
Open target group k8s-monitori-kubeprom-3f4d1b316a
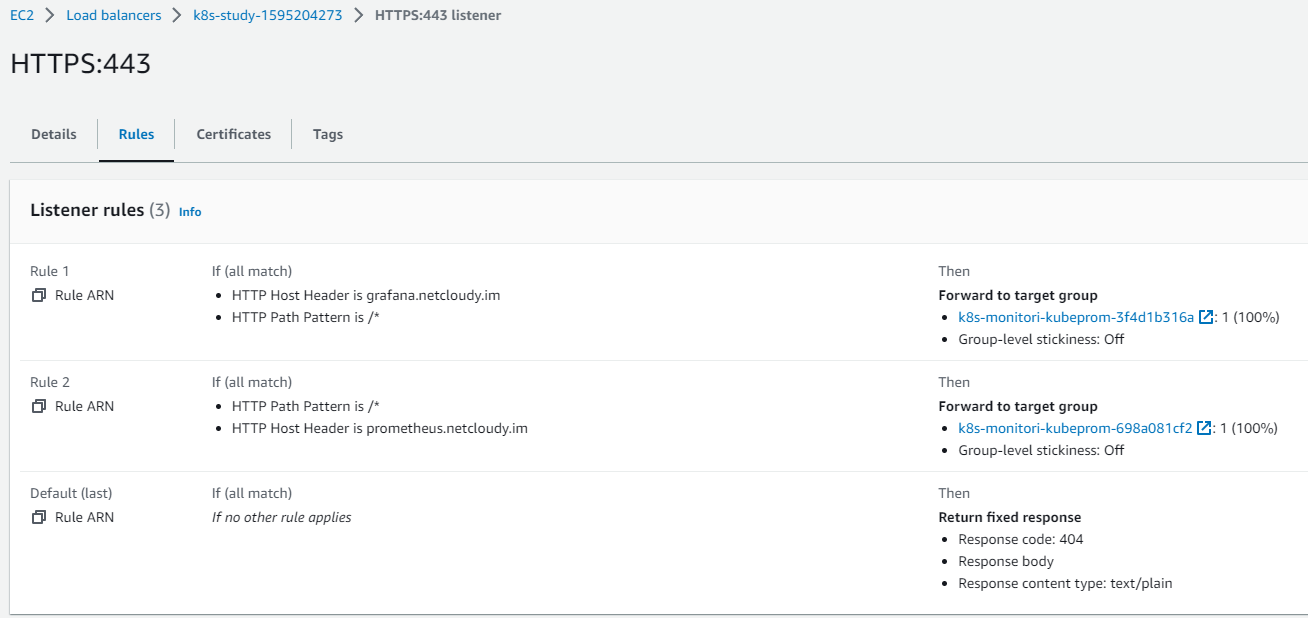point(1076,317)
